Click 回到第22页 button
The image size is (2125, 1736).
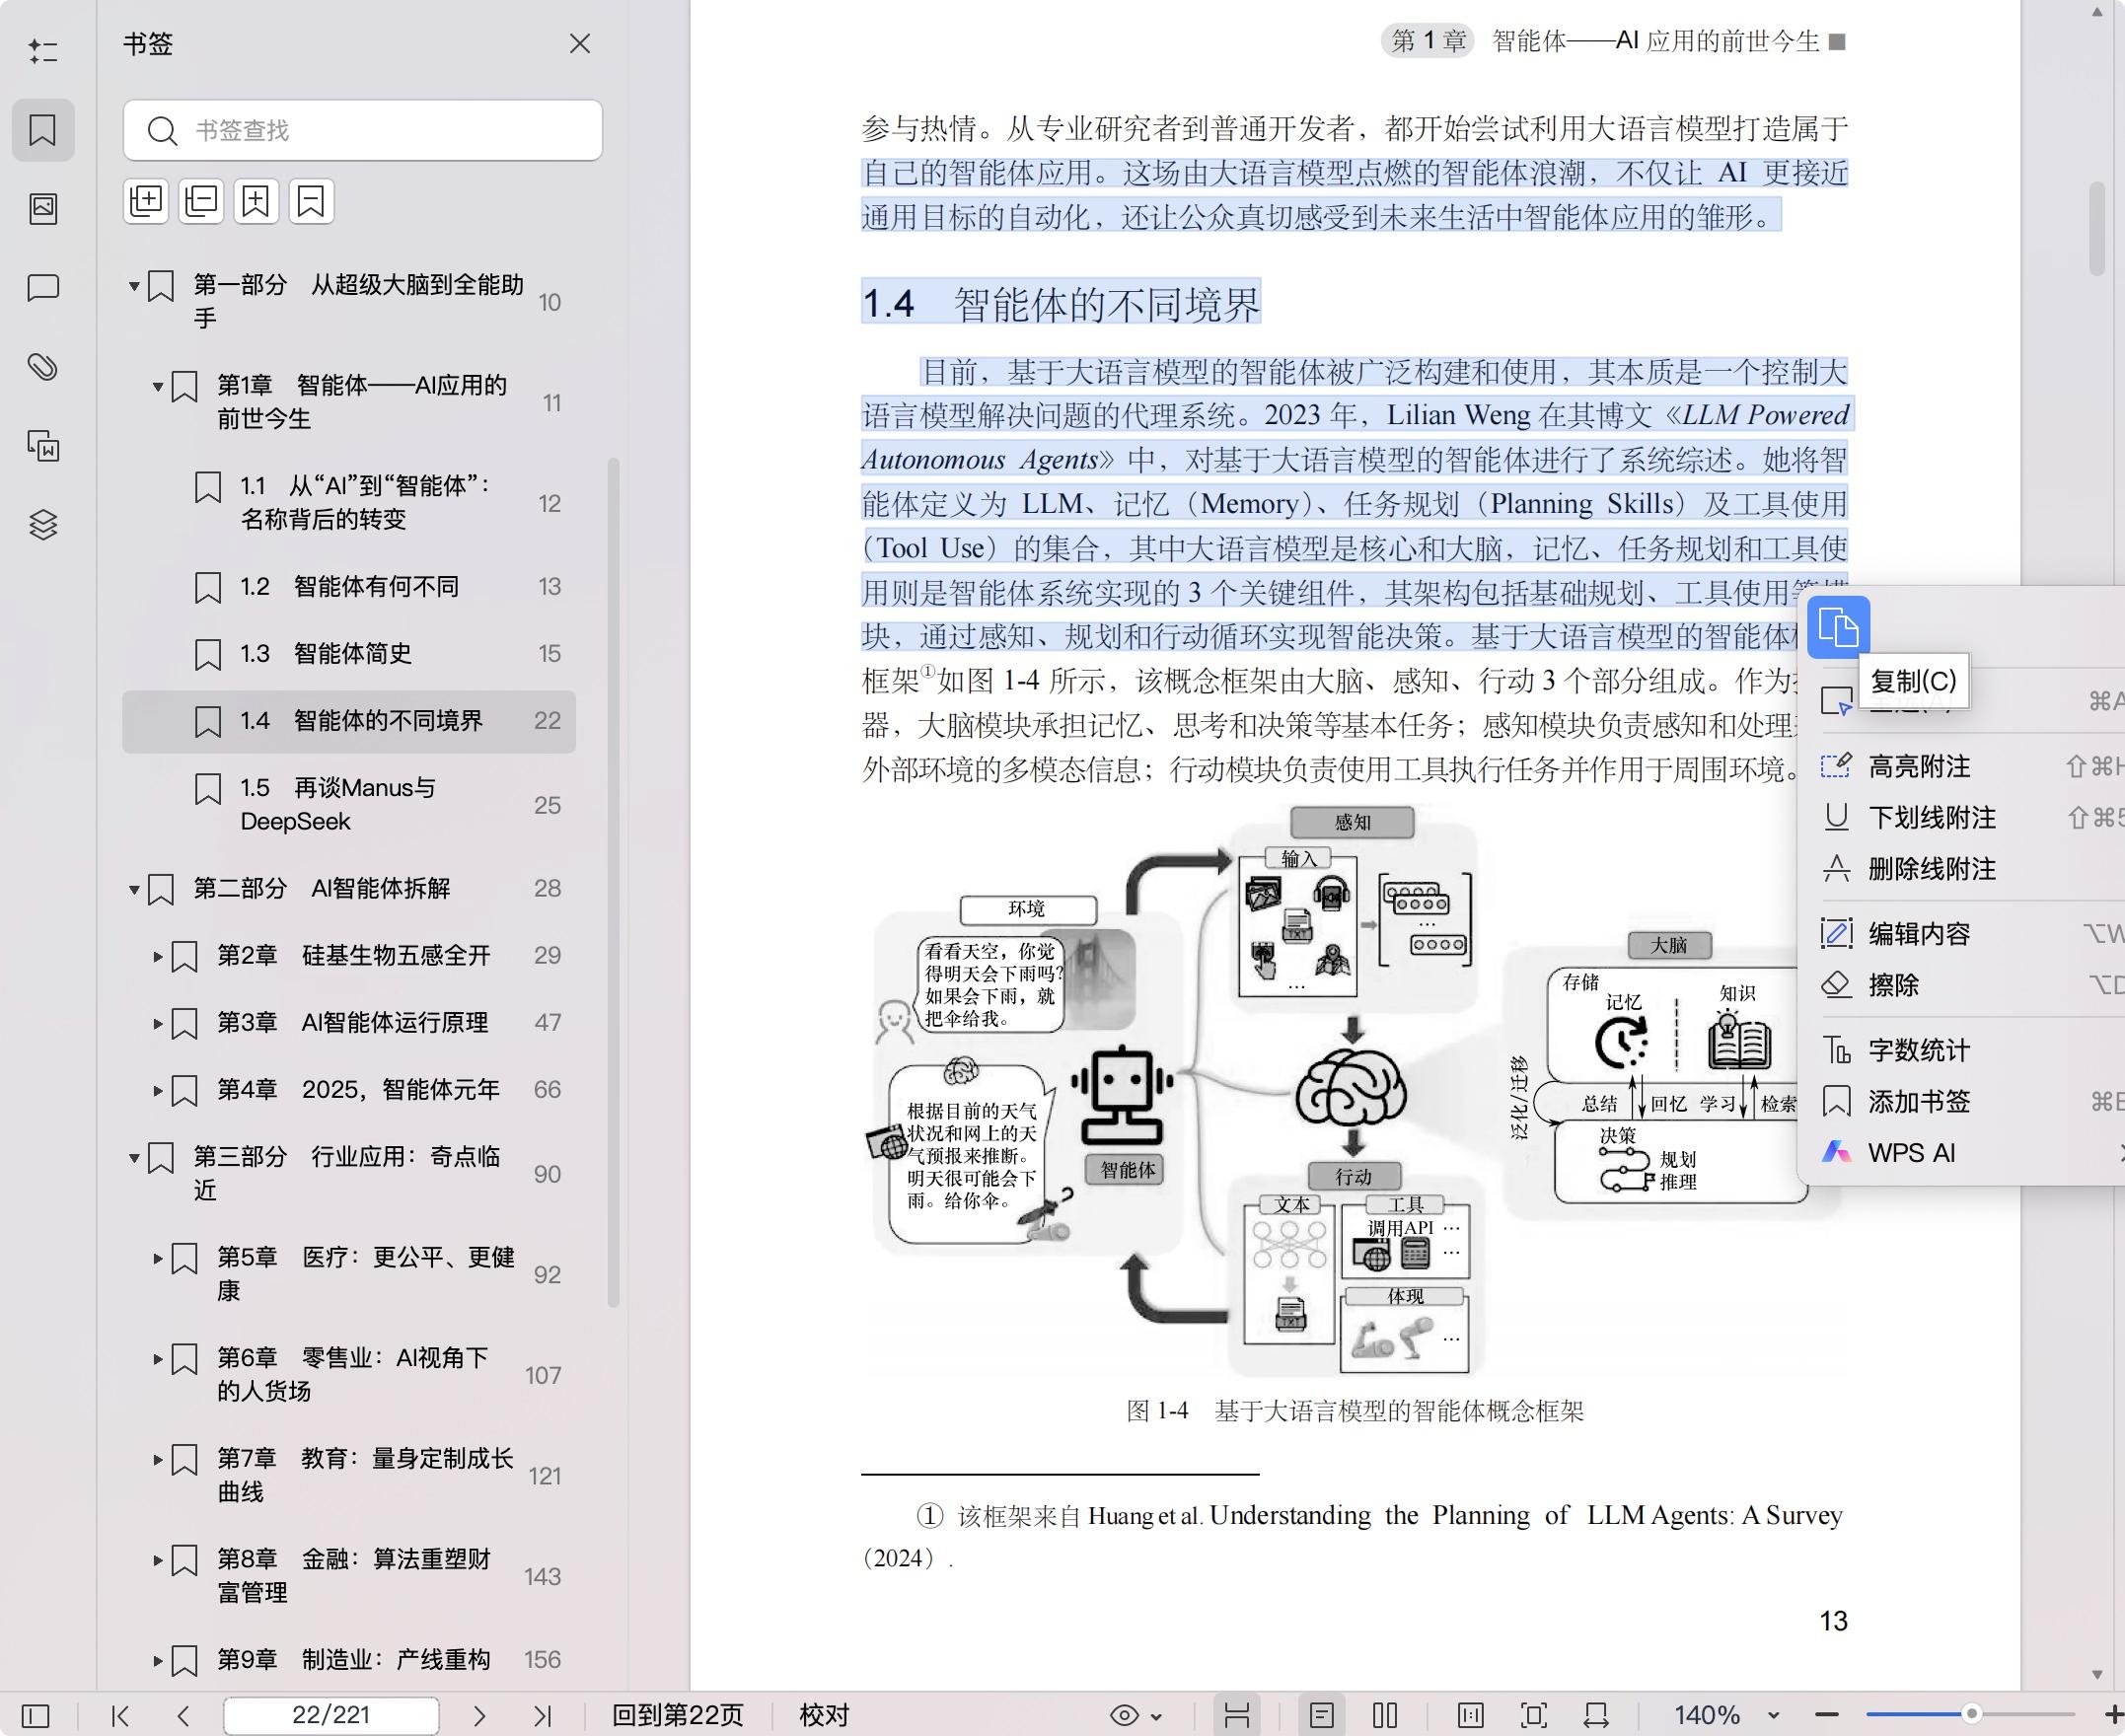click(x=677, y=1716)
